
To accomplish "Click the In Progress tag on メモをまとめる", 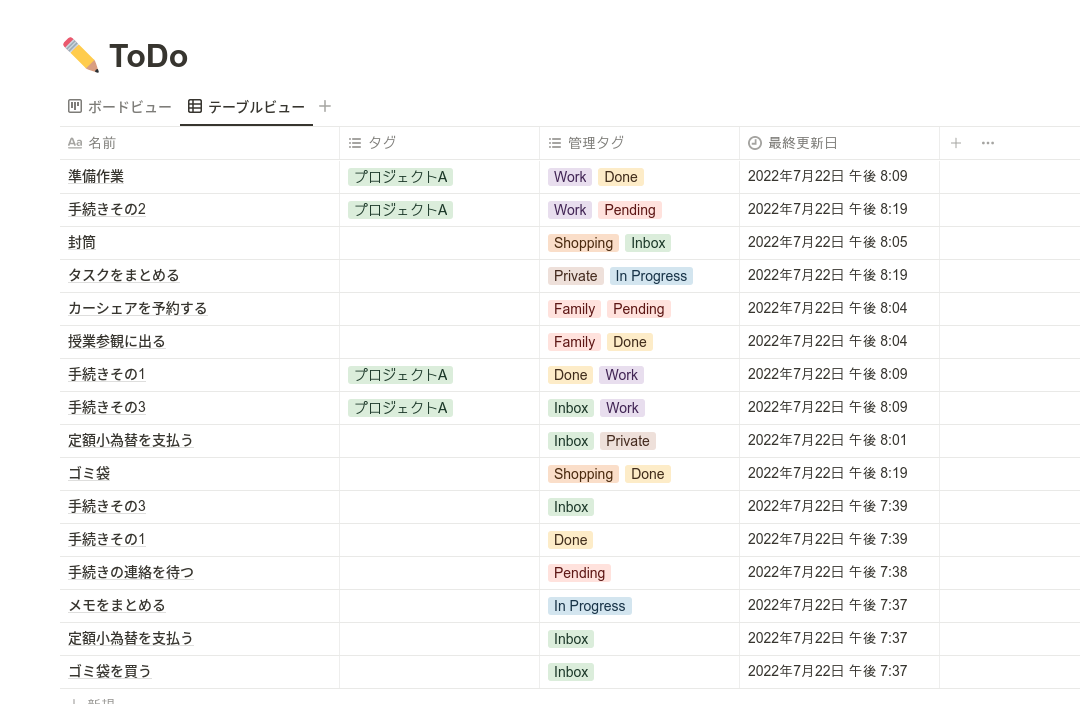I will pyautogui.click(x=590, y=606).
